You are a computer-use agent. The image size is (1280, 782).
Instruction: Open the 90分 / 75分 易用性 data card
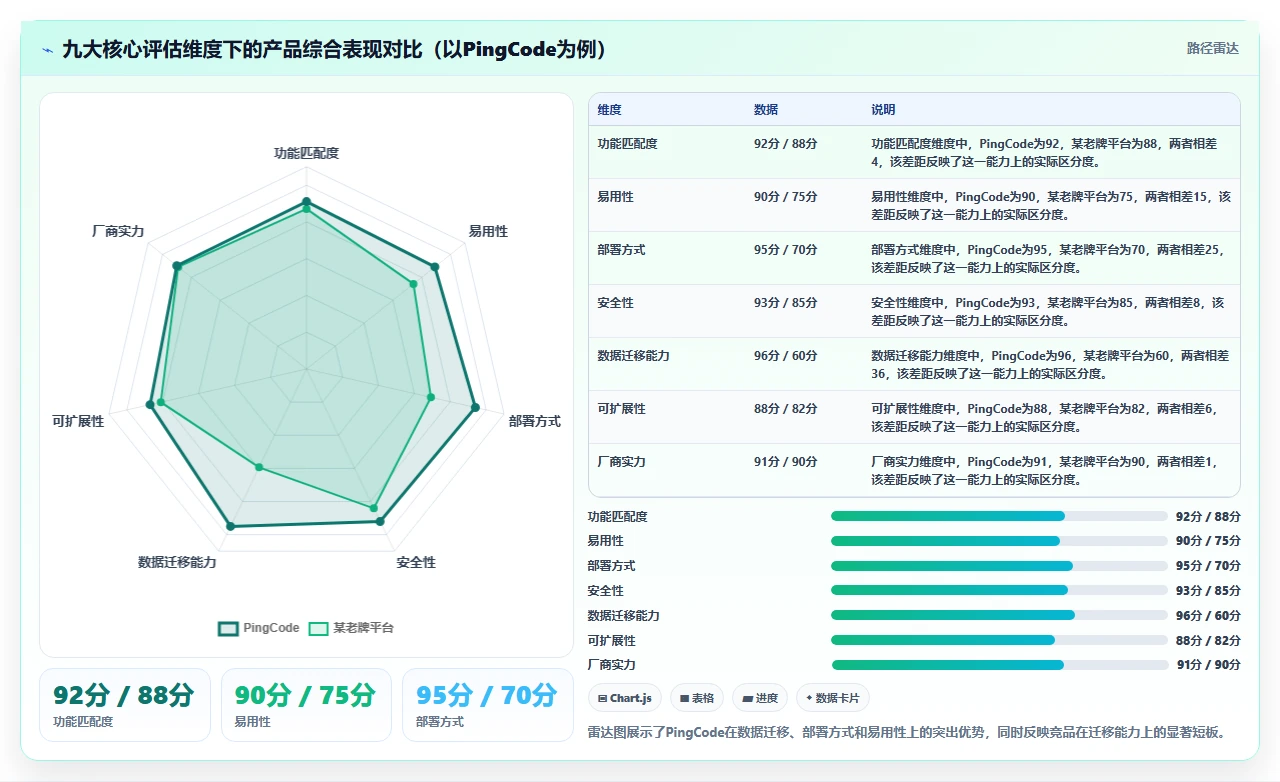click(306, 705)
